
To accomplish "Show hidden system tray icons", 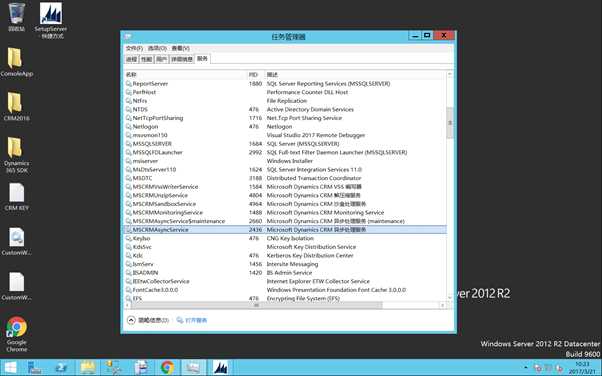I will pyautogui.click(x=526, y=368).
